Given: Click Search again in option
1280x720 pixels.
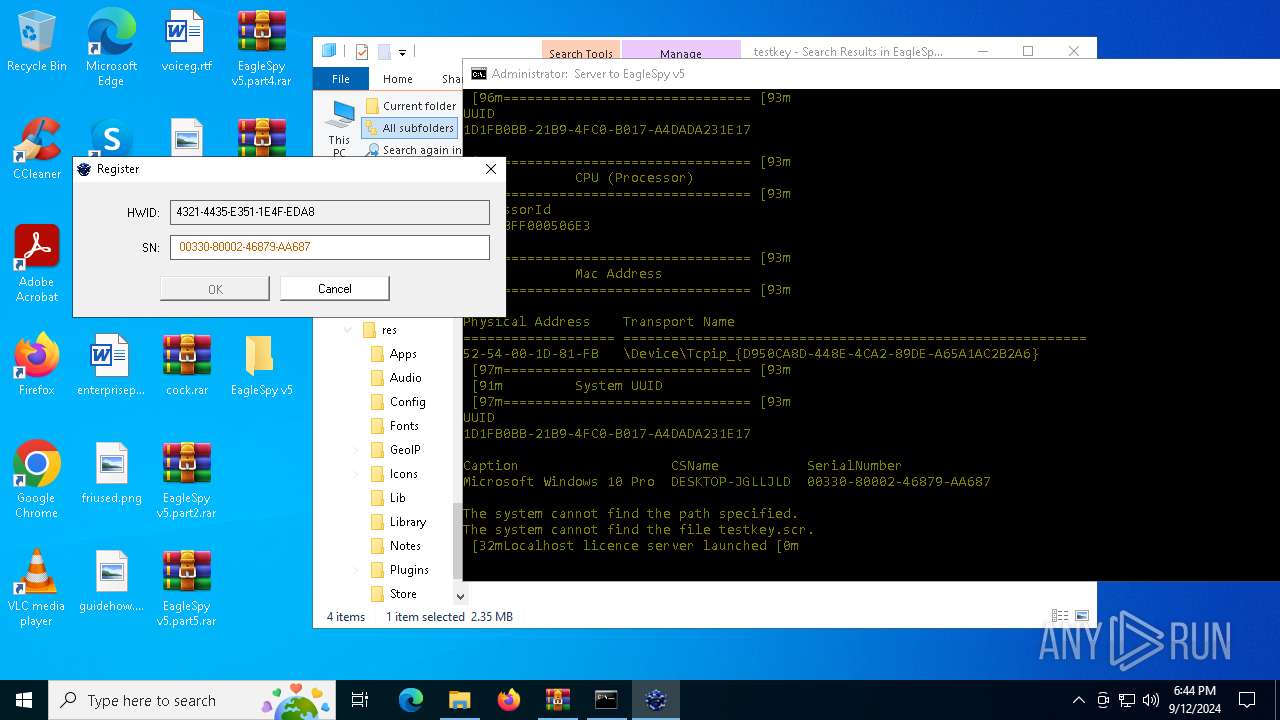Looking at the screenshot, I should point(413,150).
